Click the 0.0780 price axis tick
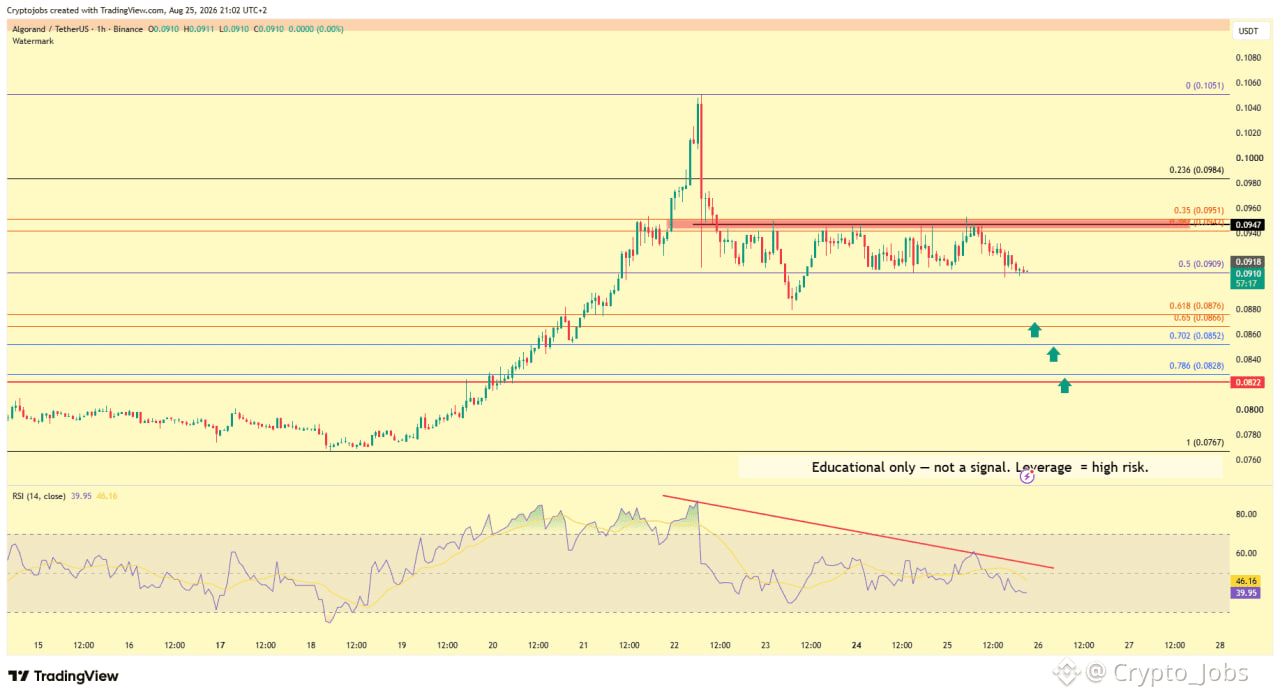Image resolution: width=1280 pixels, height=697 pixels. click(x=1248, y=434)
